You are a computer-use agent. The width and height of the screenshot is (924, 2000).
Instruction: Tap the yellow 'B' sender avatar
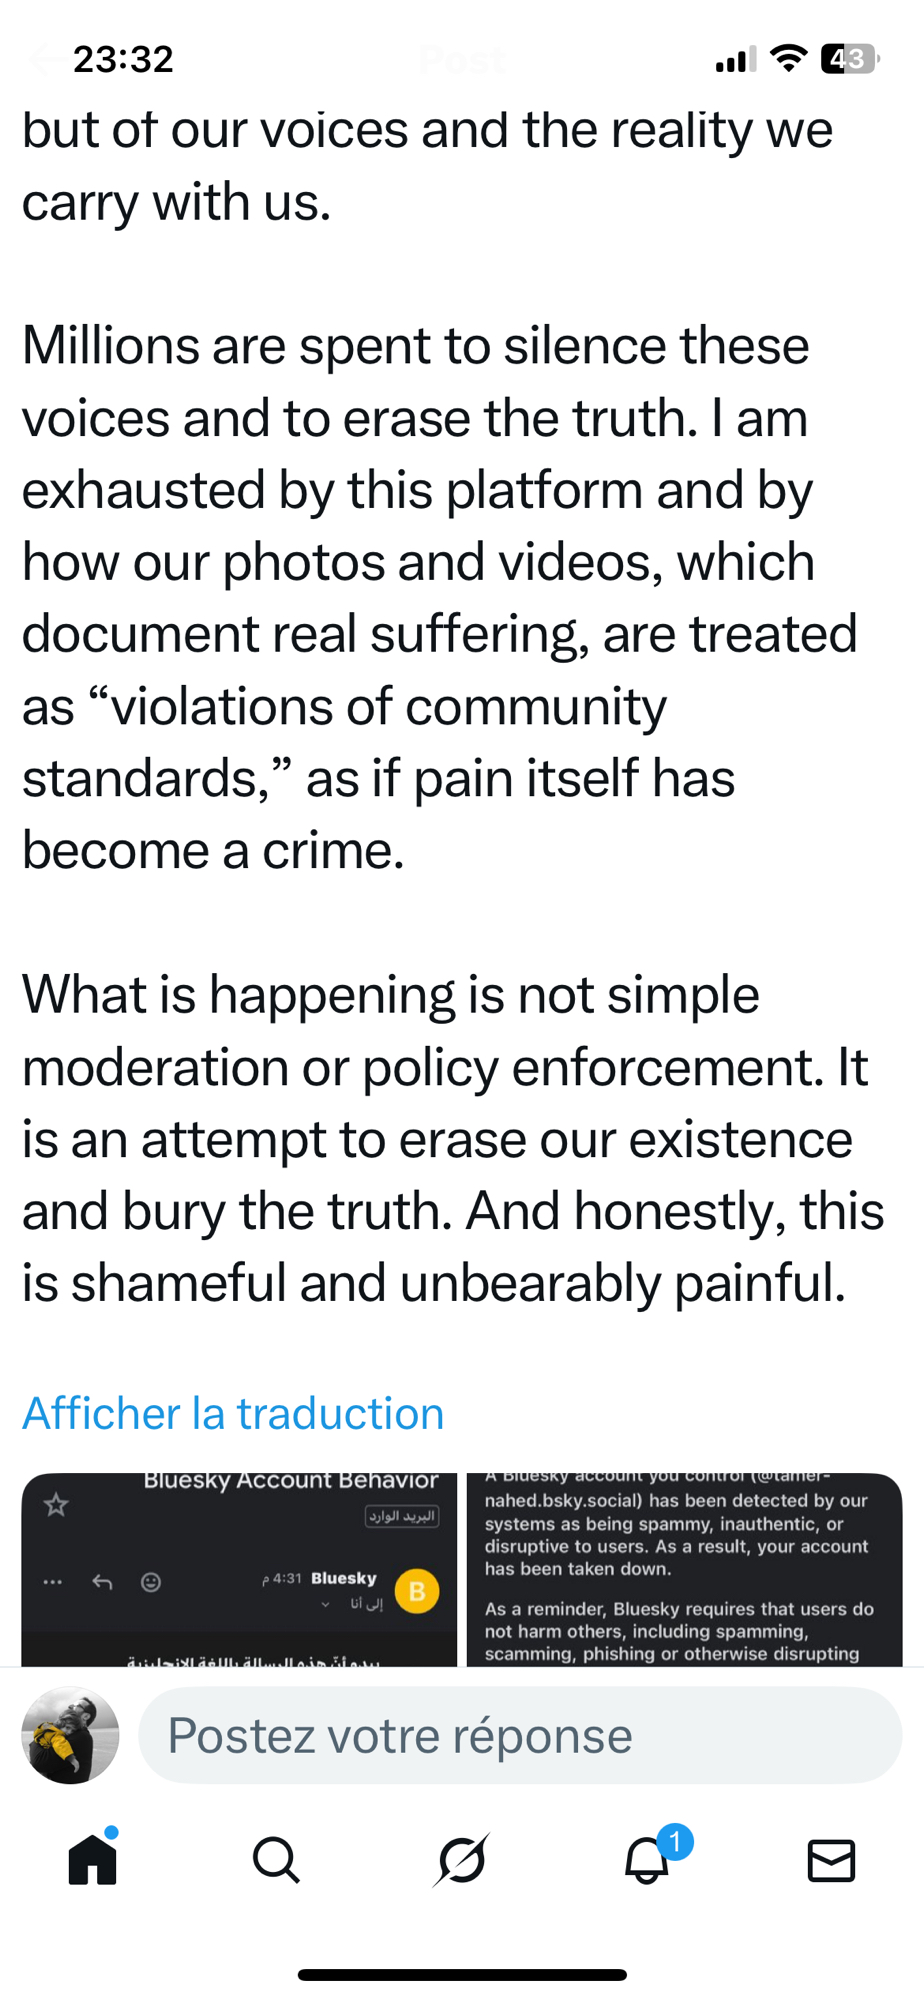pos(417,1591)
